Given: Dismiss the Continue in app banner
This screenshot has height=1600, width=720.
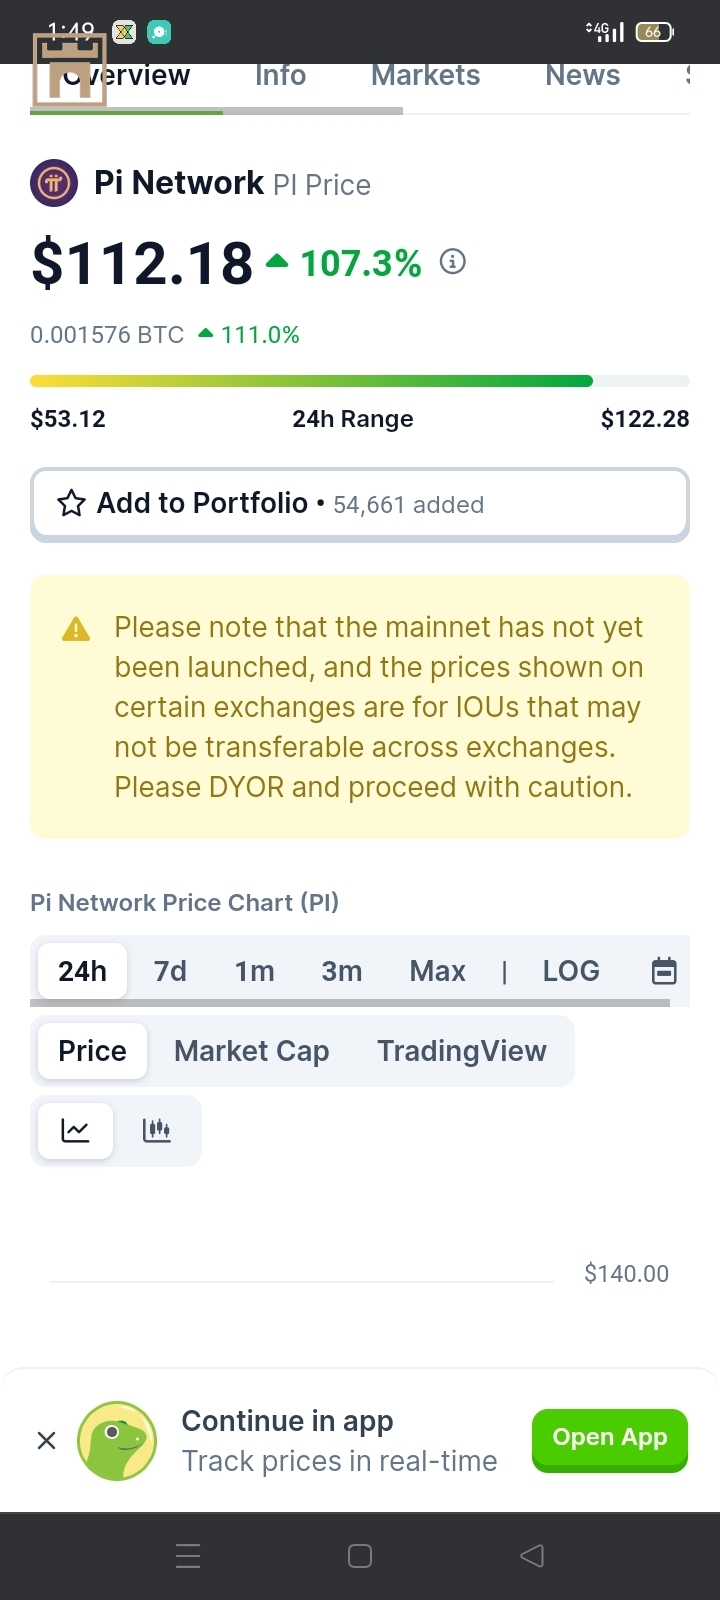Looking at the screenshot, I should [46, 1440].
